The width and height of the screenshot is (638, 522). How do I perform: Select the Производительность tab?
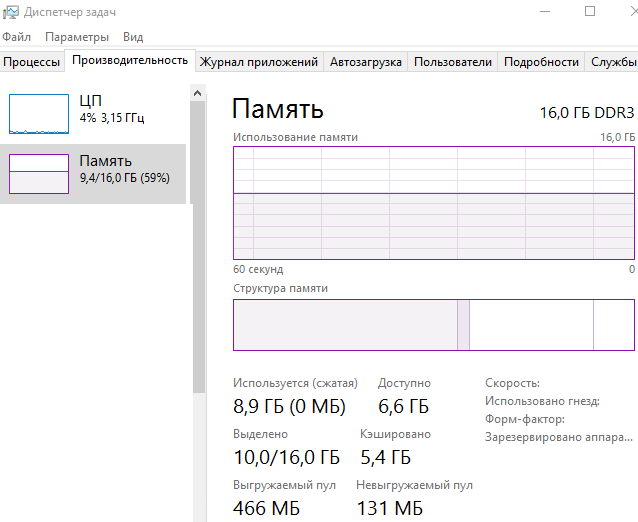[130, 60]
